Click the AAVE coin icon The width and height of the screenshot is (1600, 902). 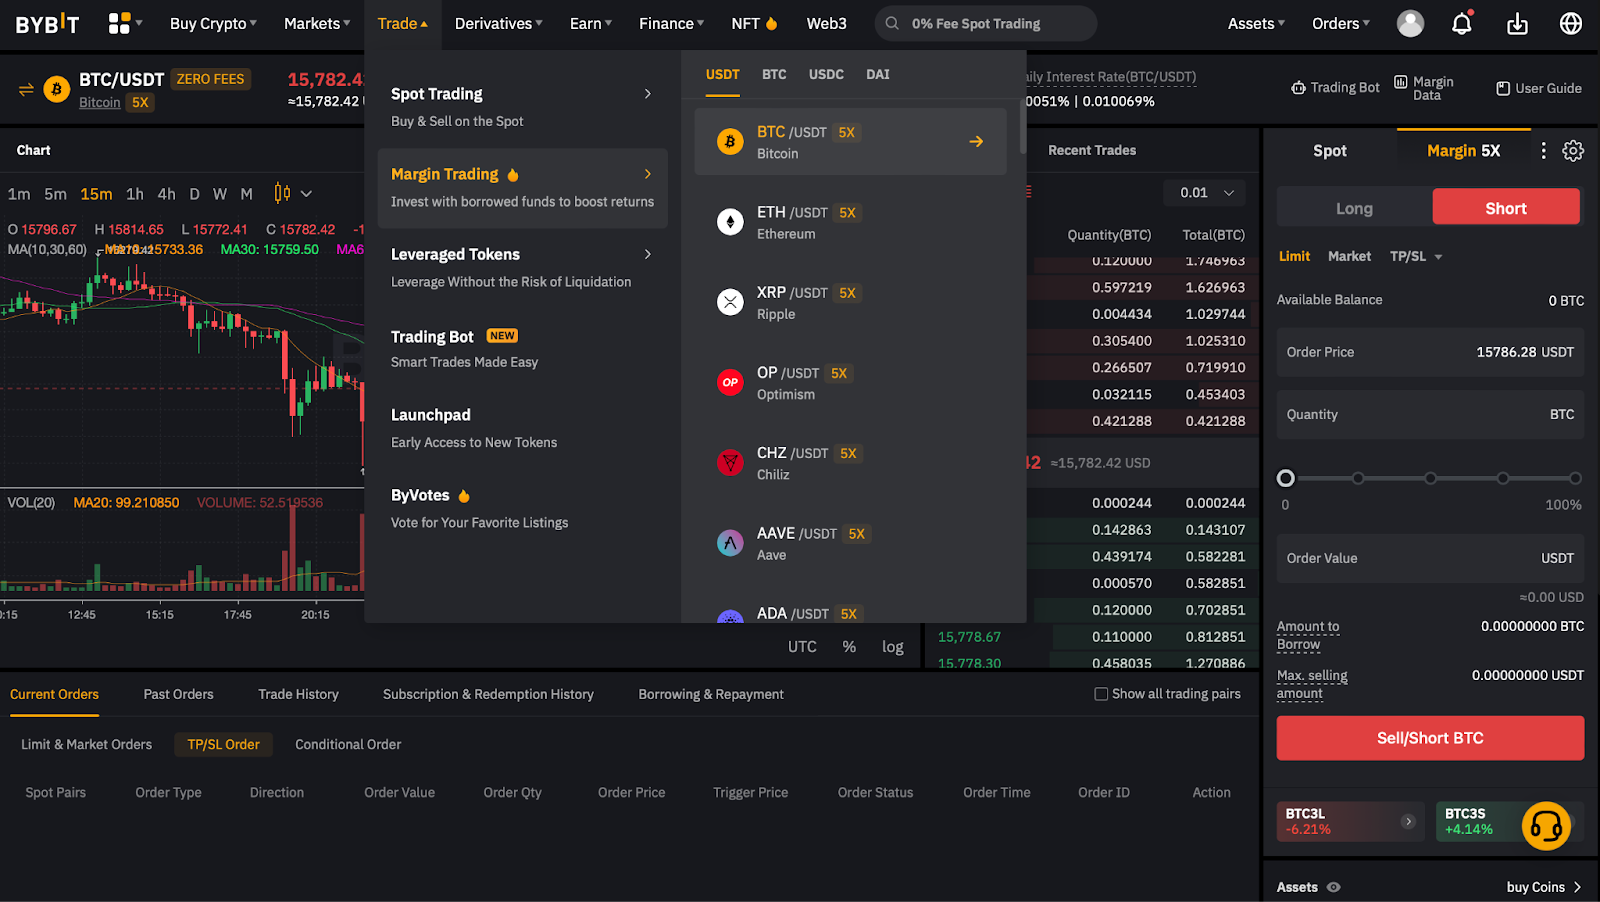tap(730, 543)
